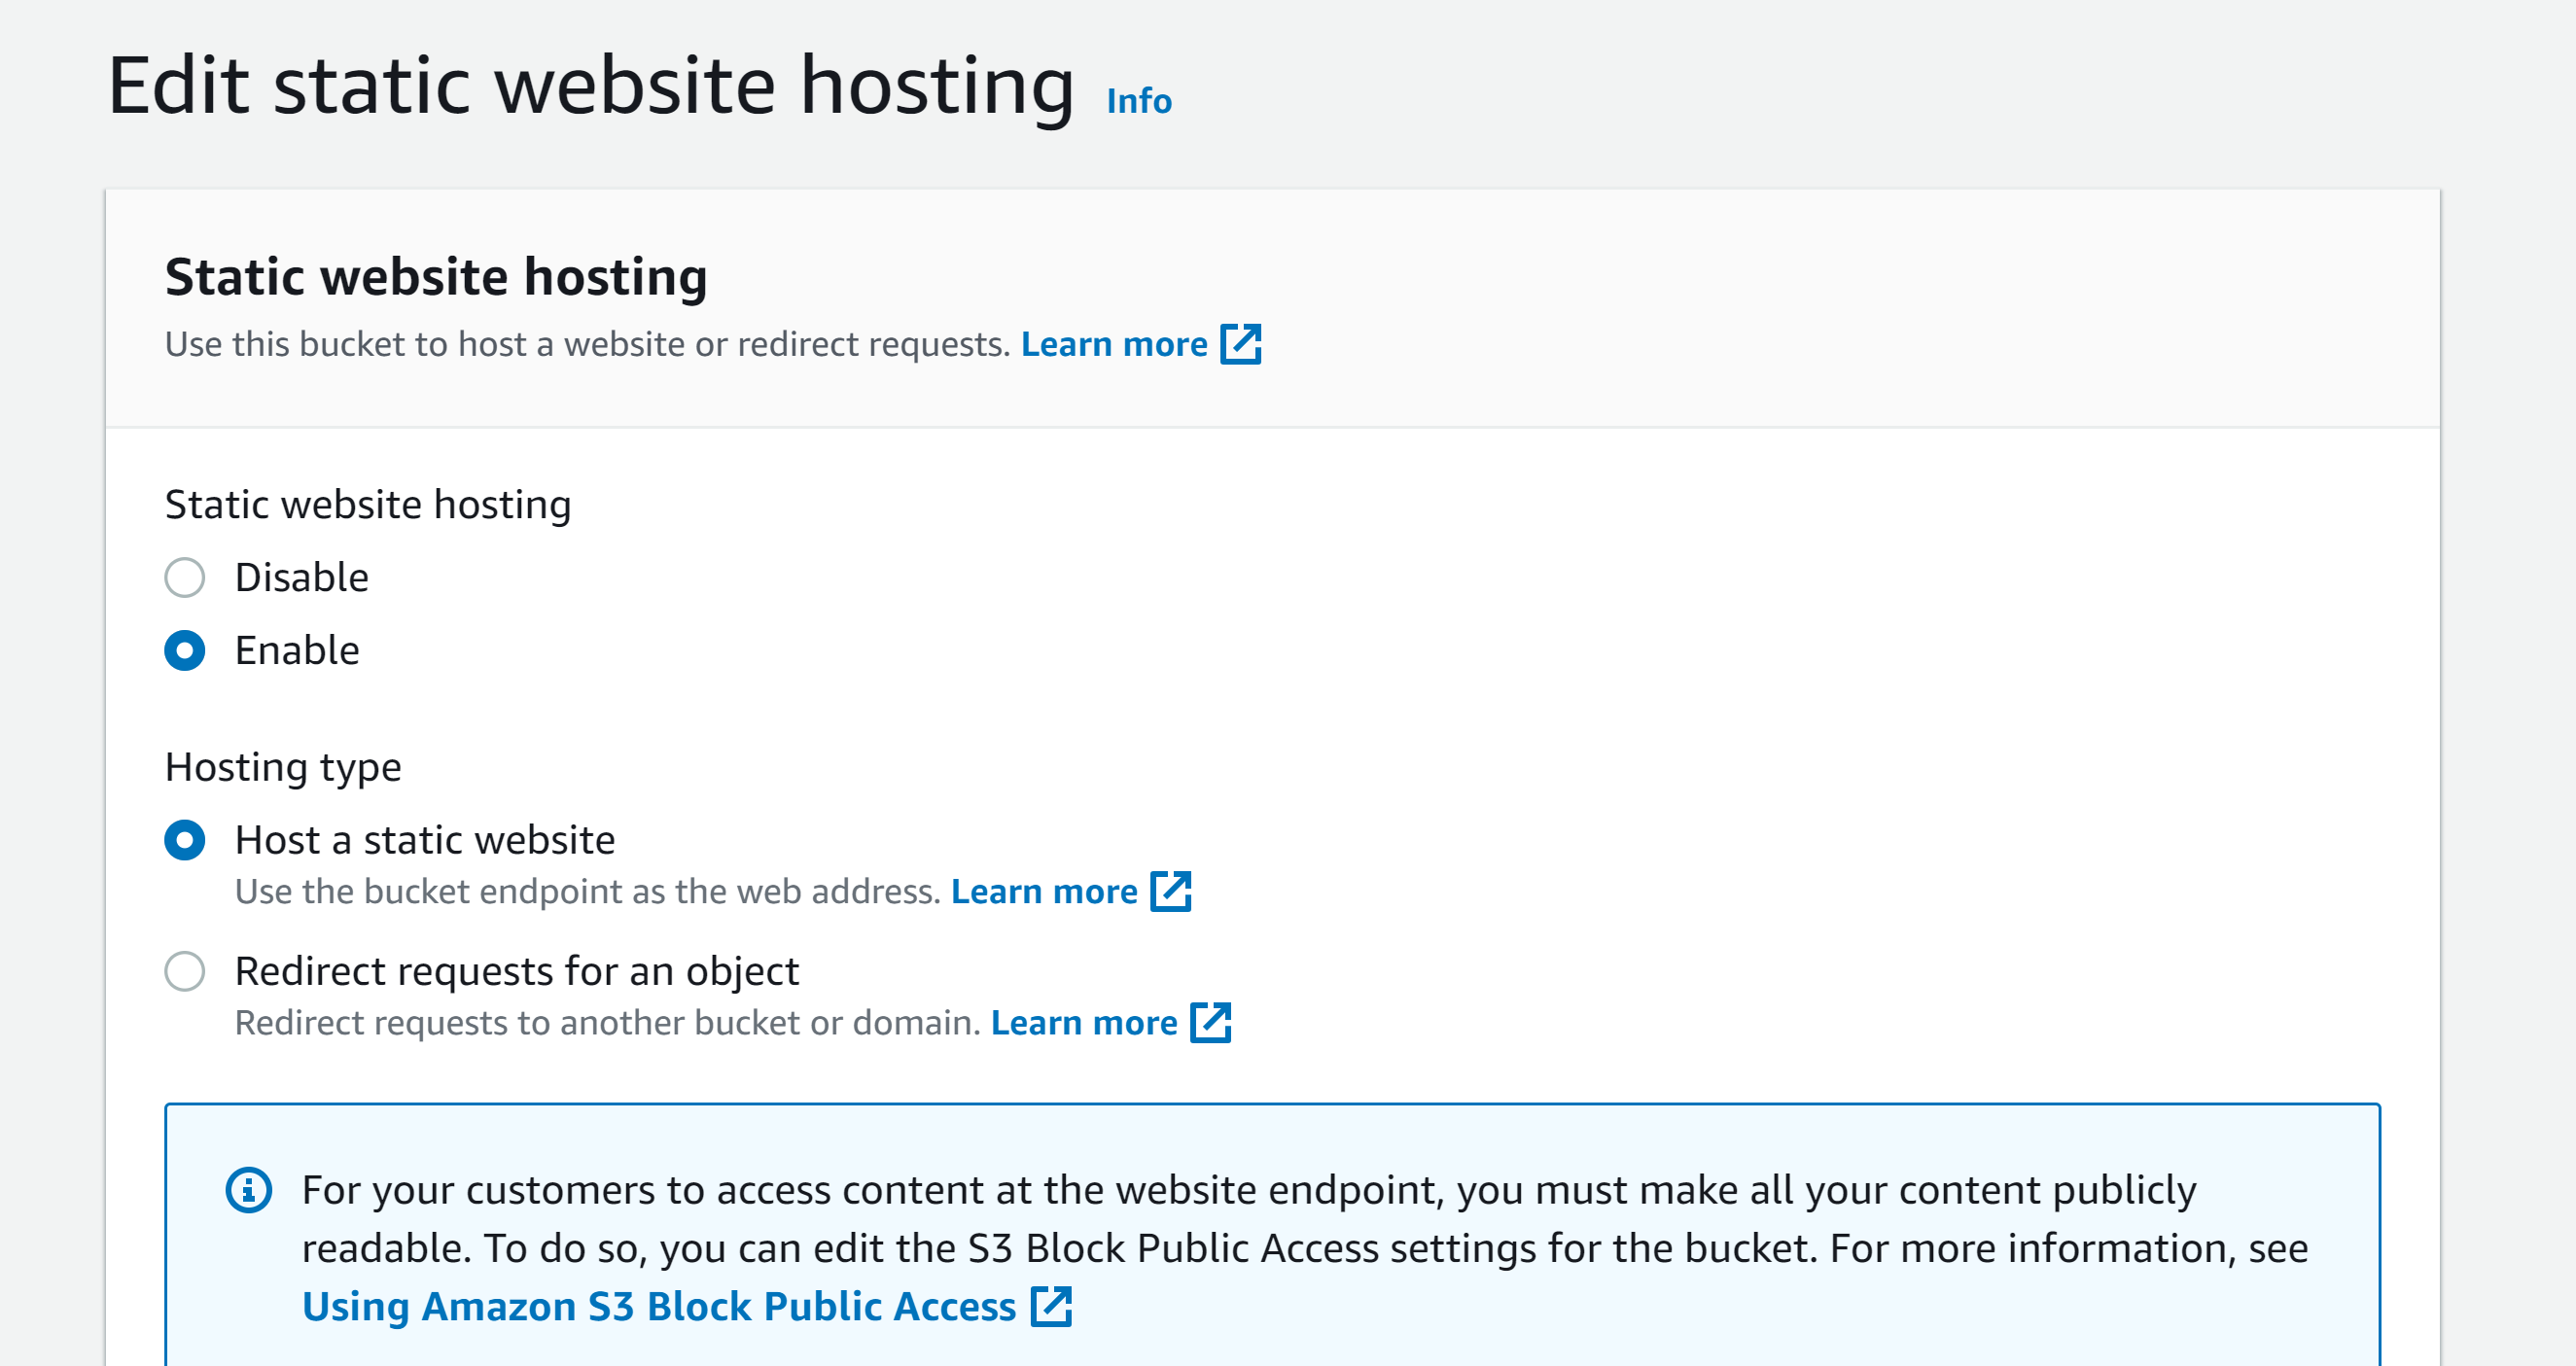Click the Hosting type label
This screenshot has width=2576, height=1366.
(283, 767)
